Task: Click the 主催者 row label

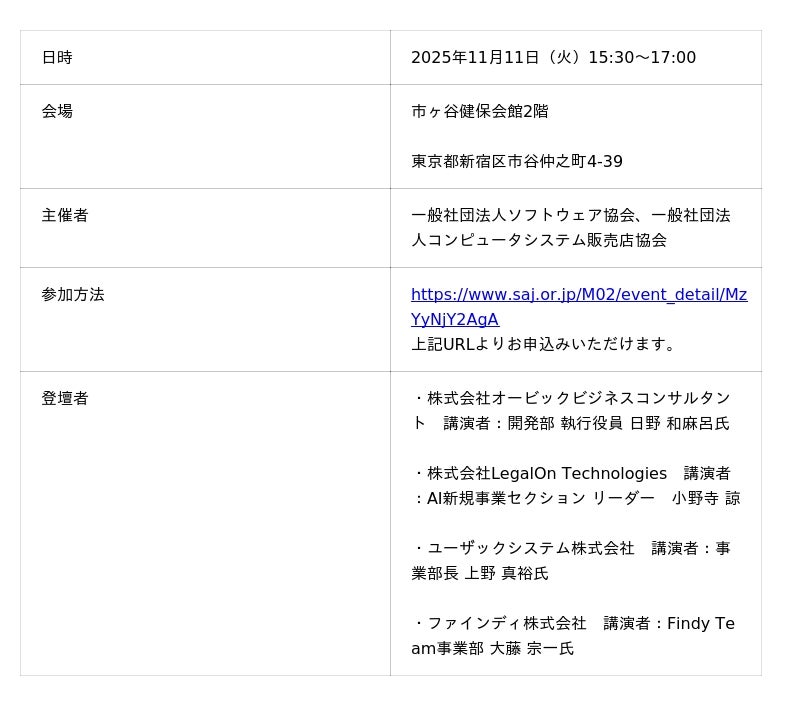Action: click(65, 215)
